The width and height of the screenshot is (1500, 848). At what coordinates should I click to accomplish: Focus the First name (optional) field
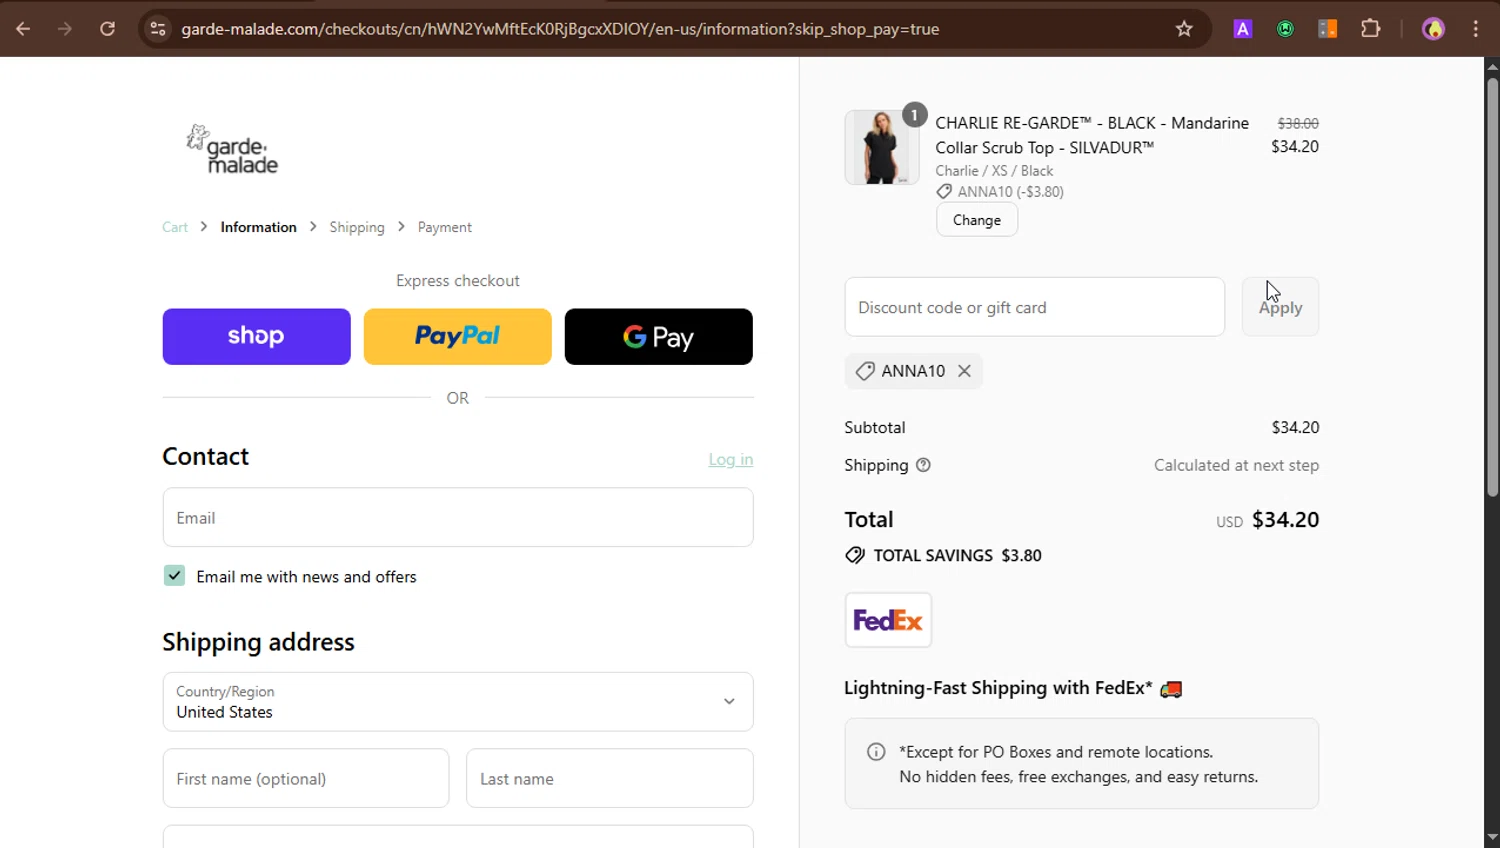click(306, 778)
